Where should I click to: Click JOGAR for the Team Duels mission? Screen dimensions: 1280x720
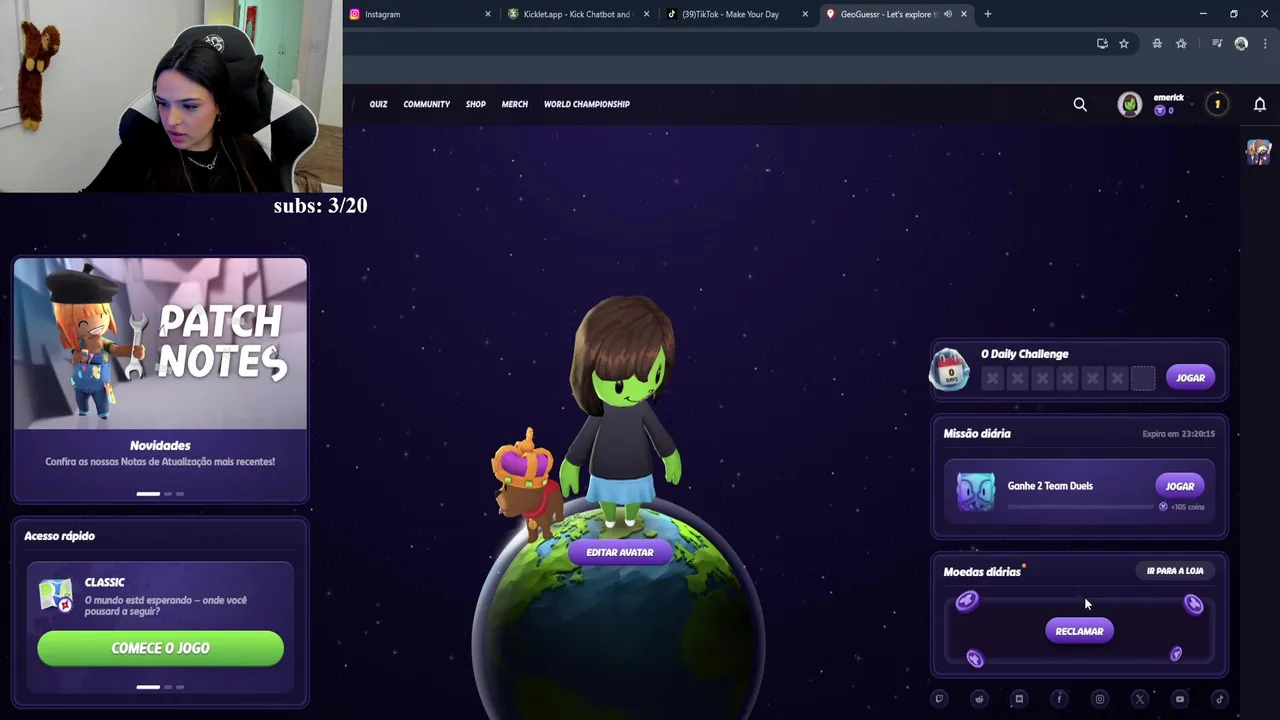pyautogui.click(x=1180, y=486)
